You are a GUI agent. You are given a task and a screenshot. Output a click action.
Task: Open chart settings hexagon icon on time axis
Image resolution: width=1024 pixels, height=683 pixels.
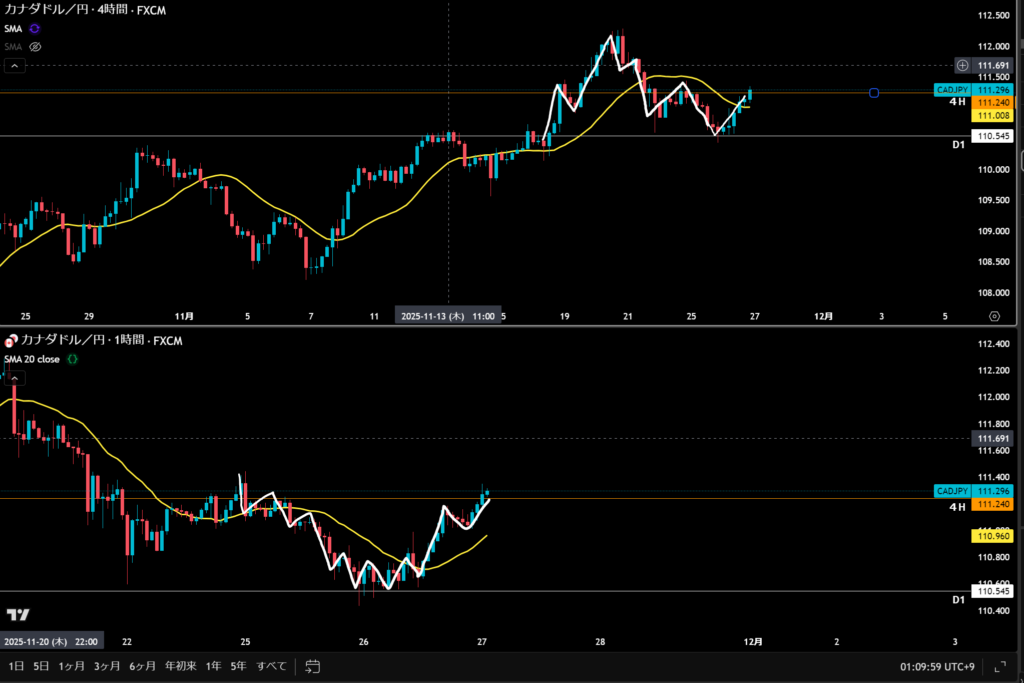pos(994,316)
